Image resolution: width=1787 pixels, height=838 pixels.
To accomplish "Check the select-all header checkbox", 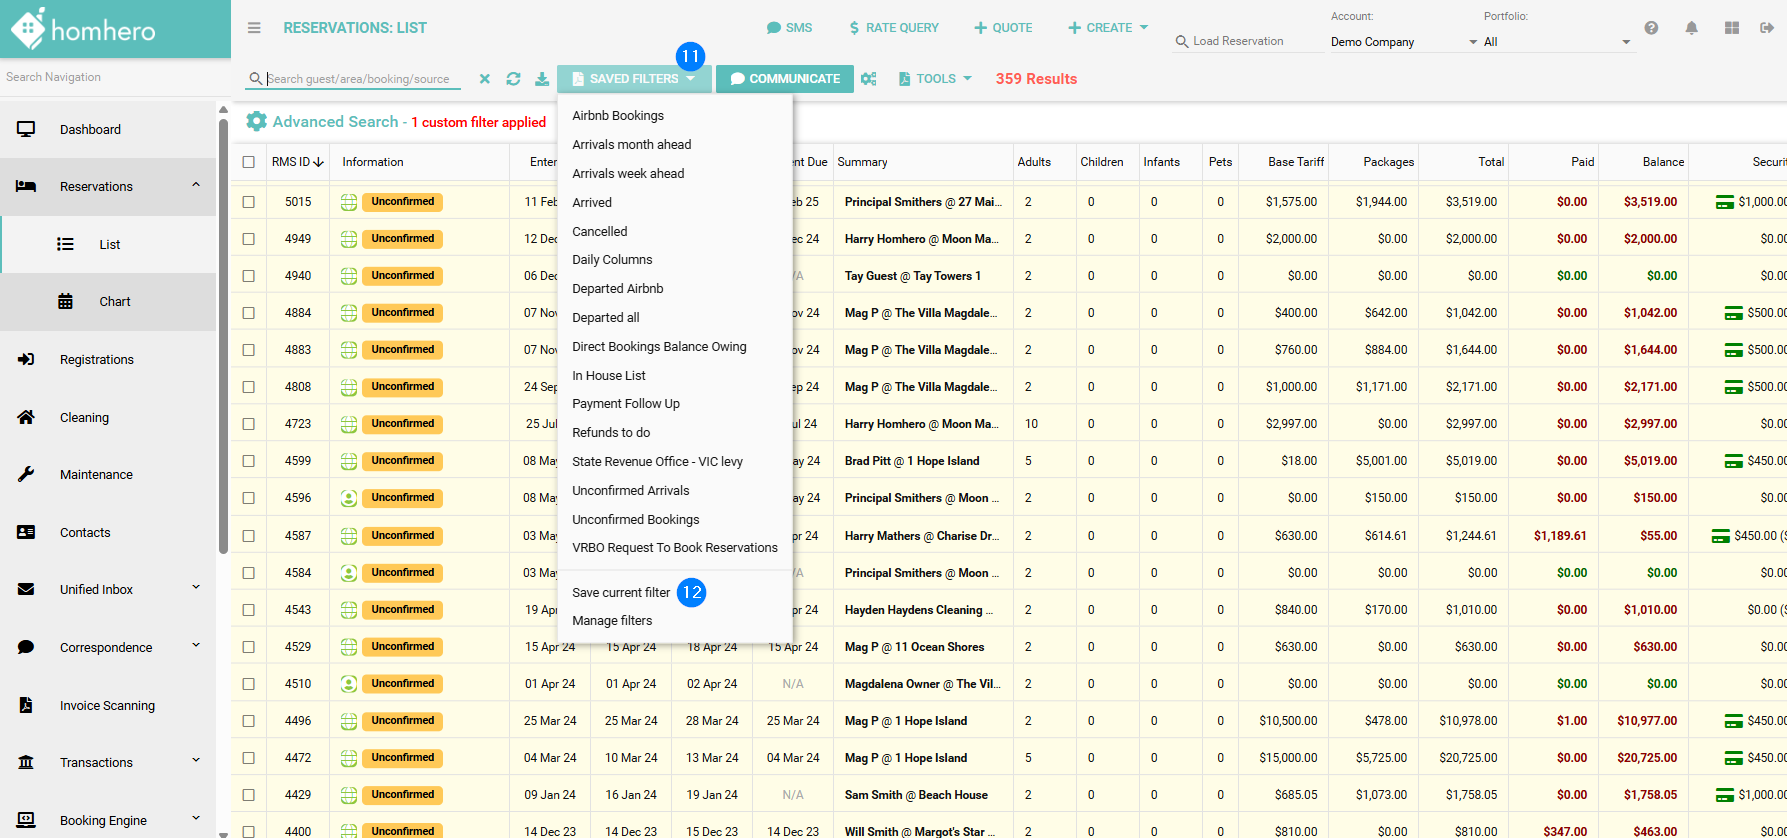I will tap(249, 162).
